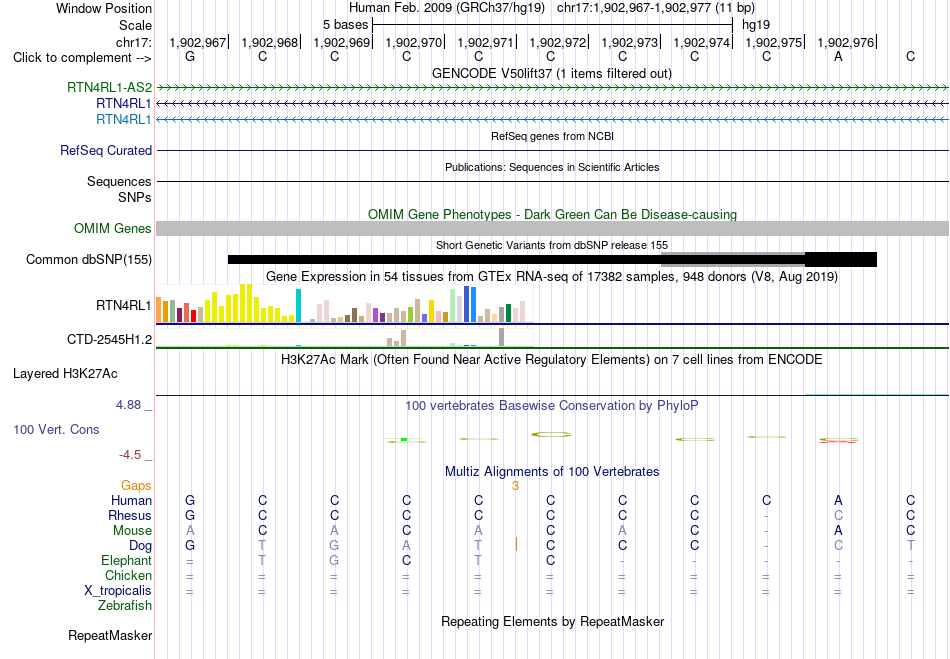Select the Elephant species label
950x659 pixels.
(127, 560)
